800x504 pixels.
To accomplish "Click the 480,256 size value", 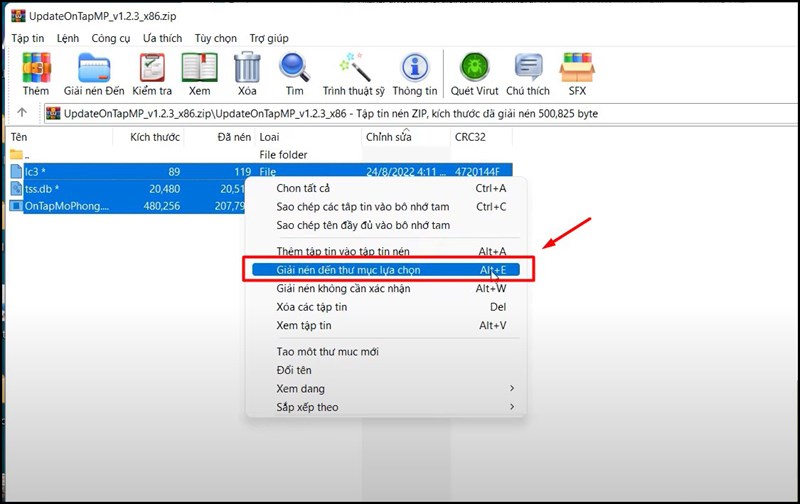I will (x=162, y=206).
